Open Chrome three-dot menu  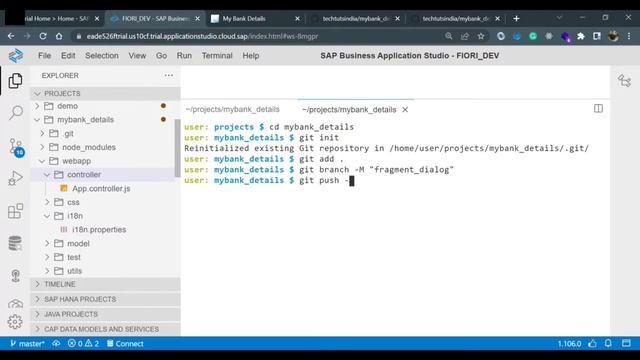(x=629, y=36)
